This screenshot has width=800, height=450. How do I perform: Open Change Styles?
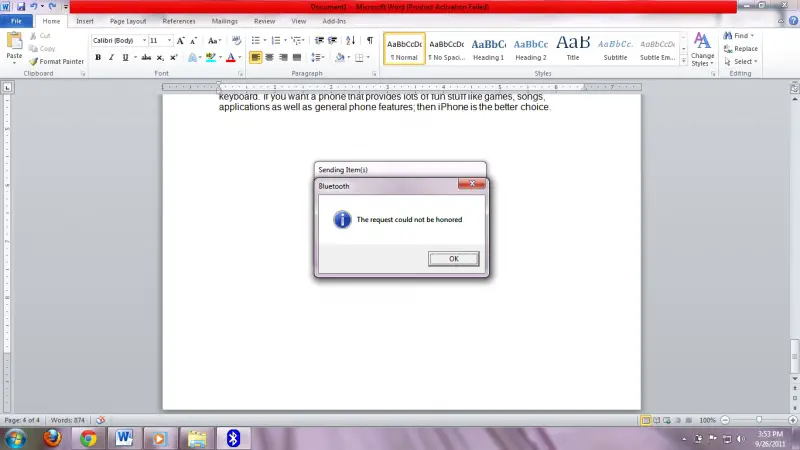click(x=702, y=49)
